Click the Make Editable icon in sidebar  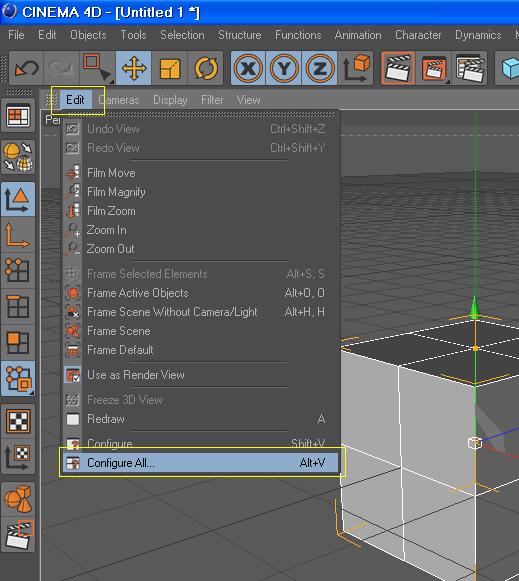[18, 157]
